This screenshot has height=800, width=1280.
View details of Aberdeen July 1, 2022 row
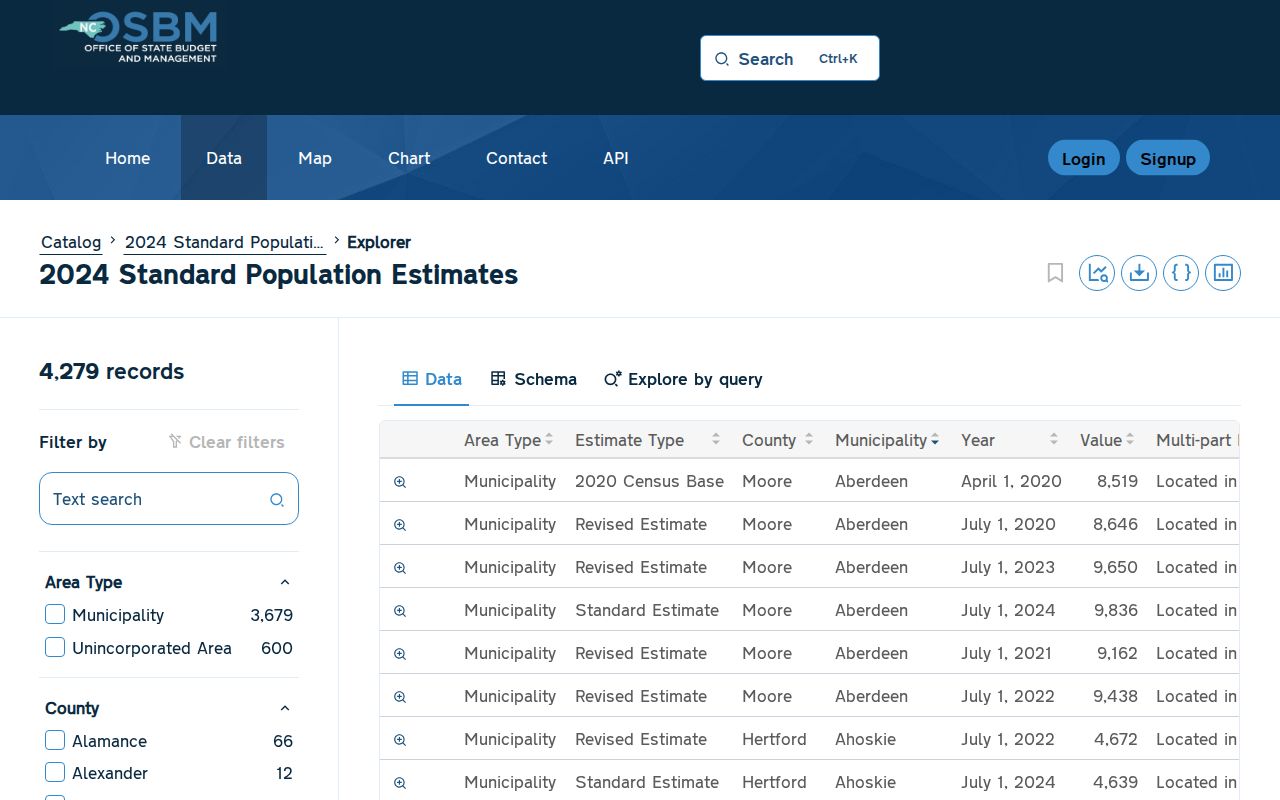pyautogui.click(x=400, y=697)
